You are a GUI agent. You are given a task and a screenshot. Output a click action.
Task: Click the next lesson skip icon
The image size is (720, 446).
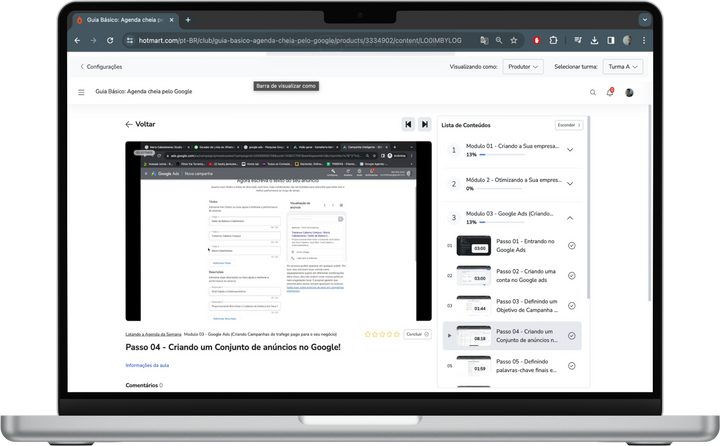point(425,124)
